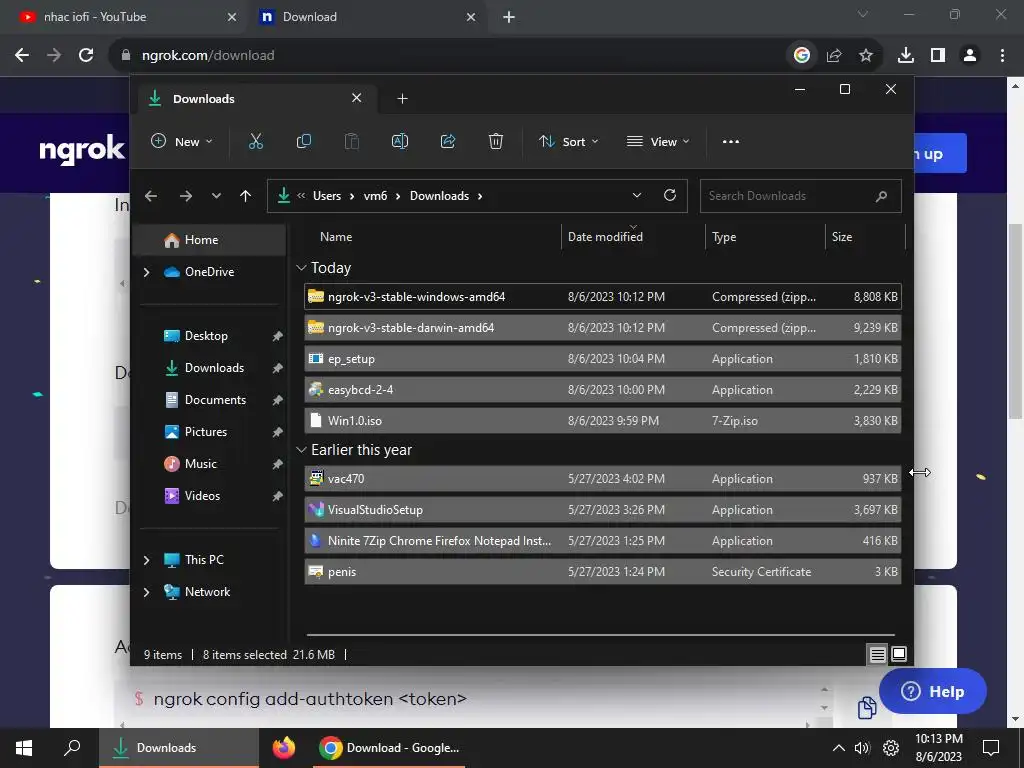
Task: Open recent locations chevron dropdown
Action: coord(216,196)
